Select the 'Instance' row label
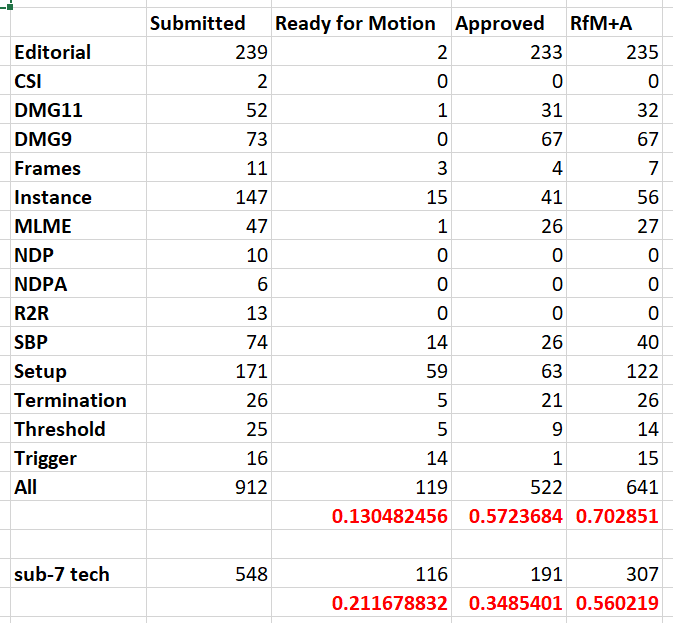This screenshot has height=623, width=673. pyautogui.click(x=79, y=196)
